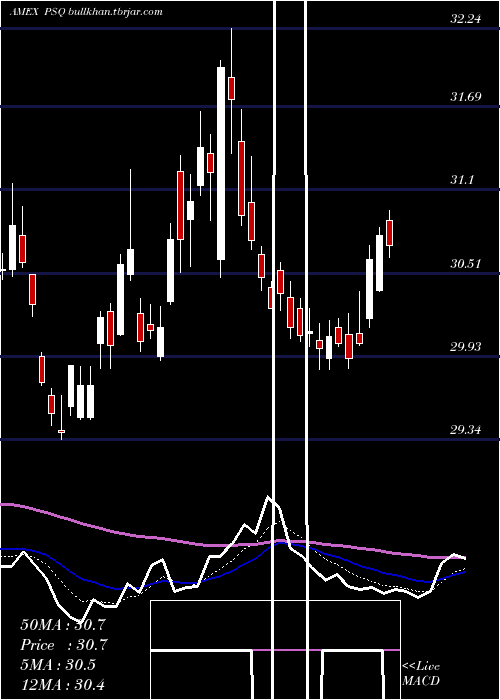
Task: Click the 5MA : 30.5 readout
Action: 58,665
